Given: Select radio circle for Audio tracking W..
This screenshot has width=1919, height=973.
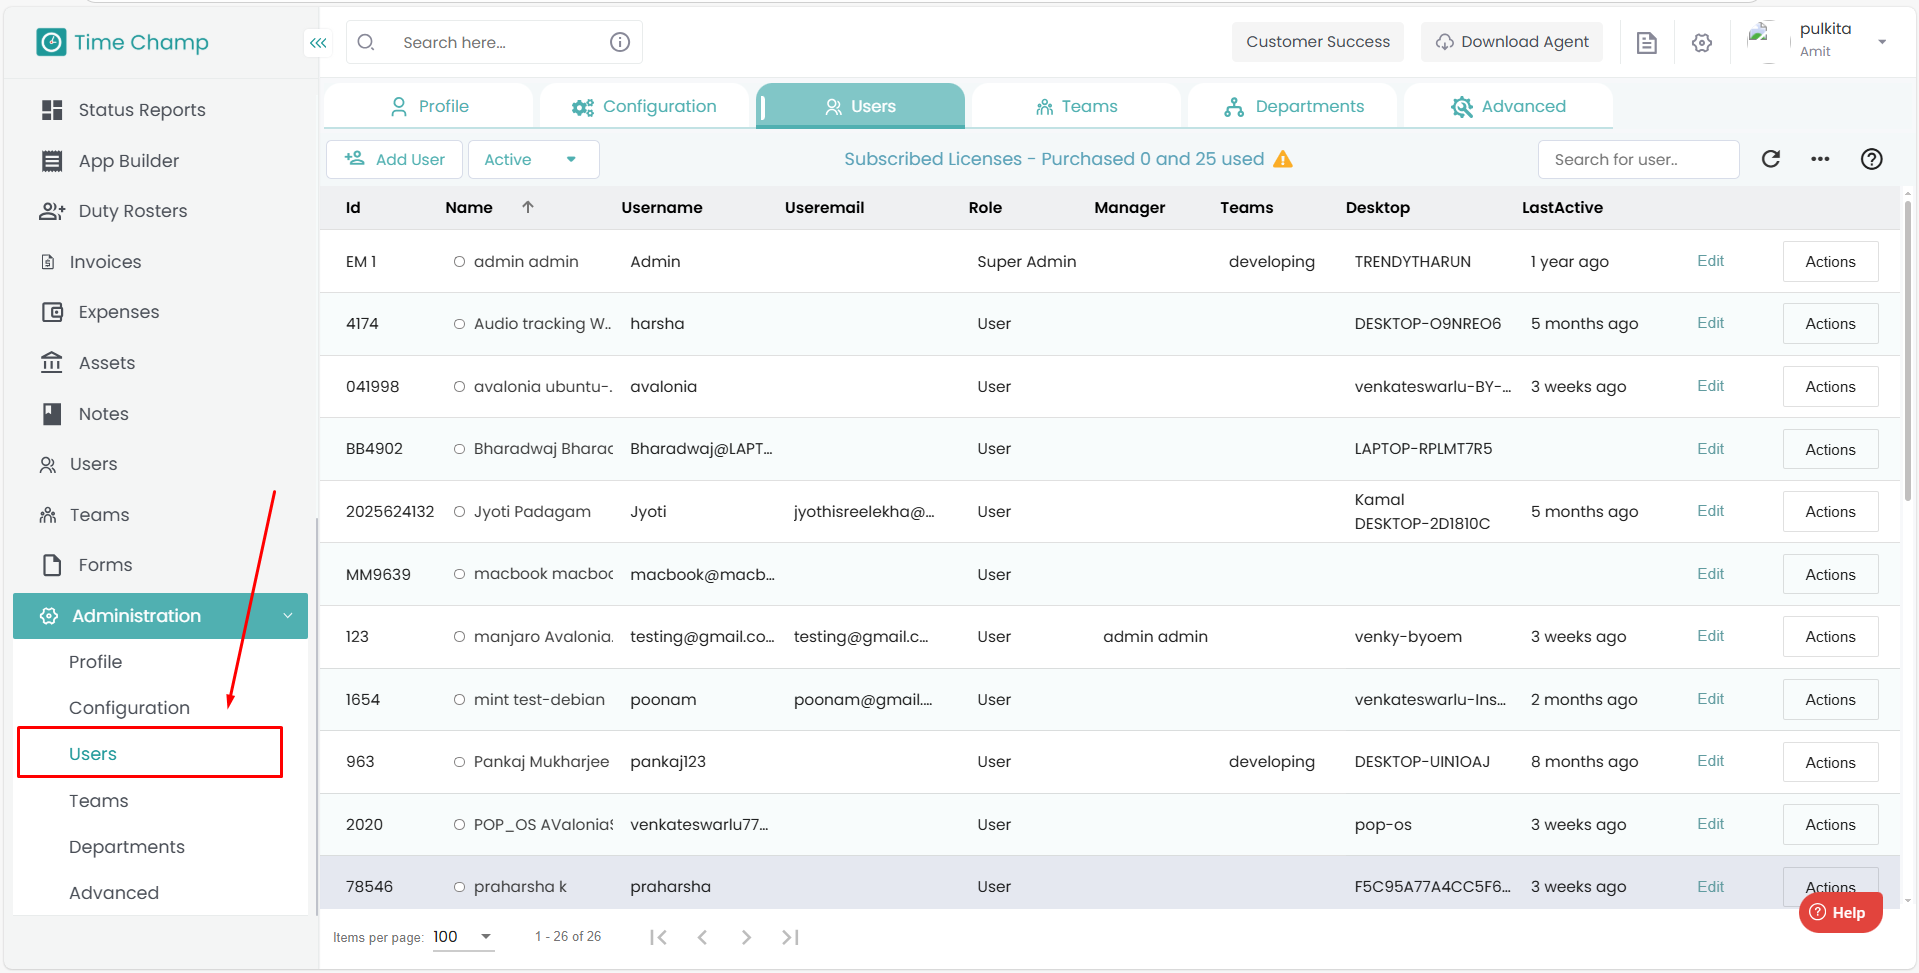Looking at the screenshot, I should [x=459, y=324].
